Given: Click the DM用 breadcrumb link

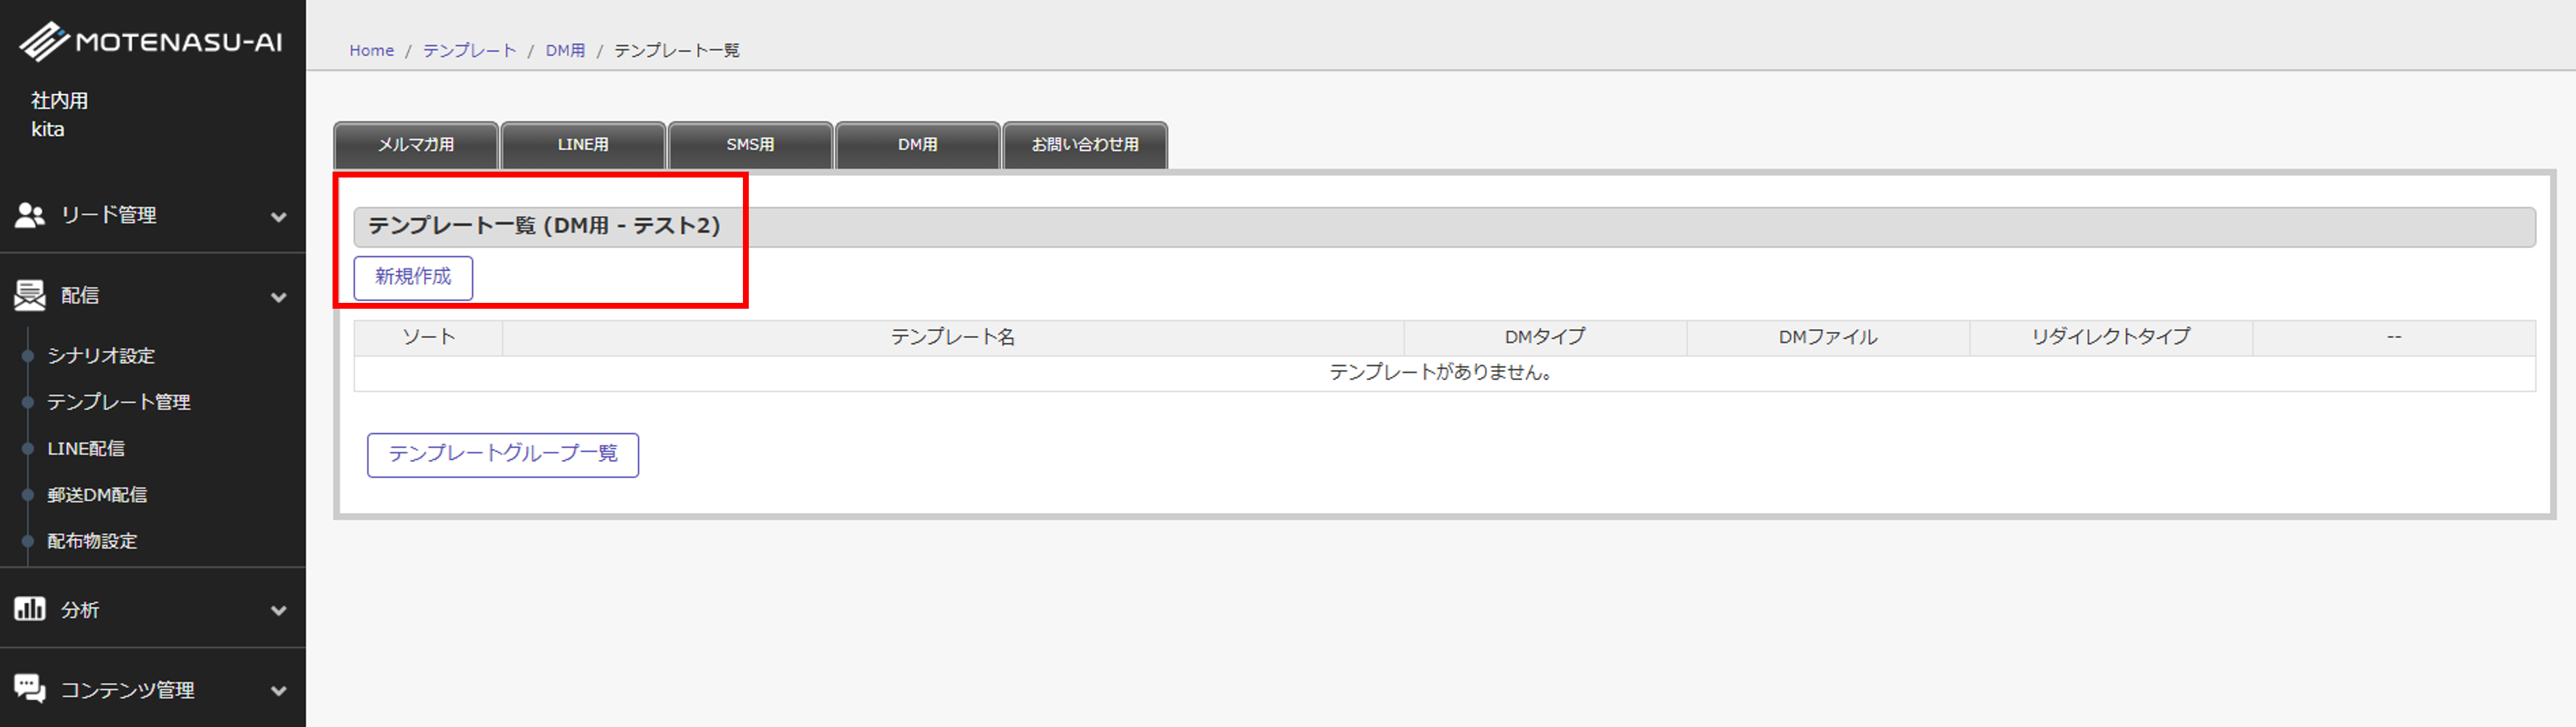Looking at the screenshot, I should tap(565, 50).
